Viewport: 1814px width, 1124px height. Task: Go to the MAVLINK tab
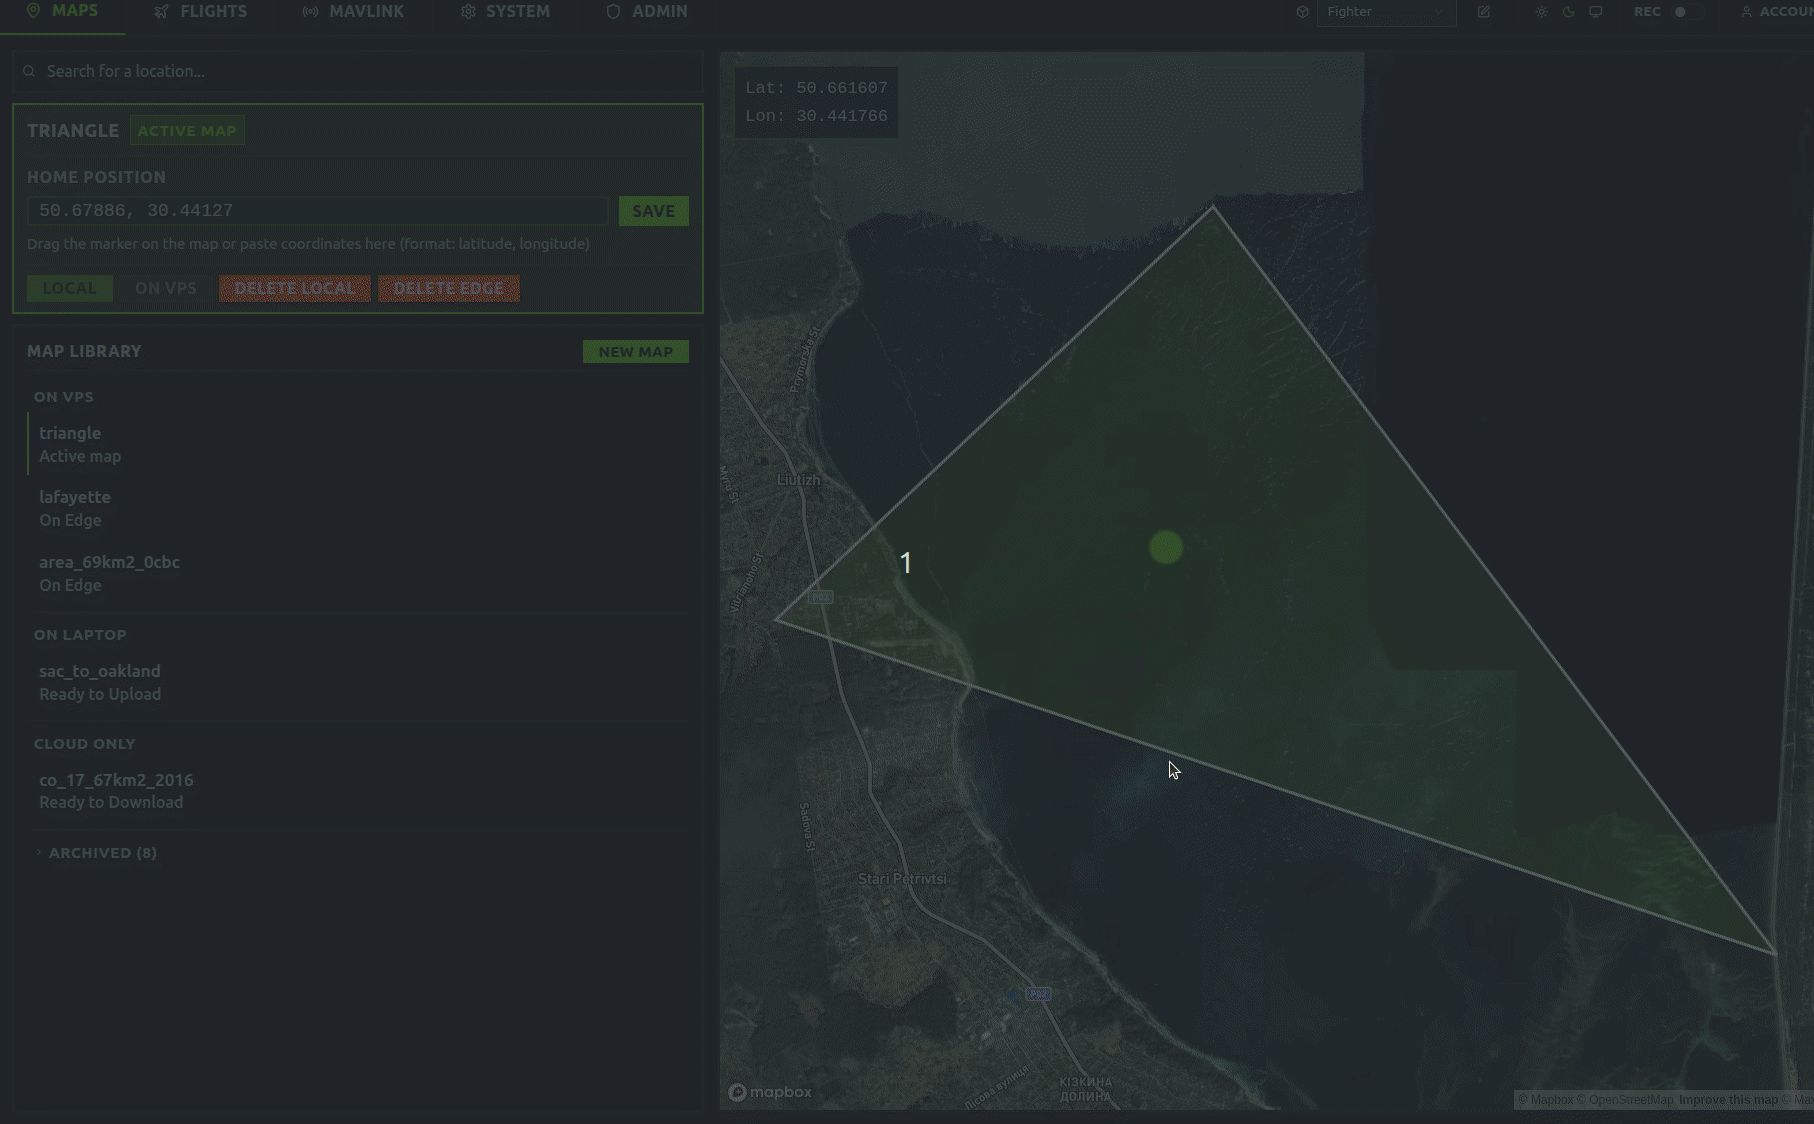354,12
